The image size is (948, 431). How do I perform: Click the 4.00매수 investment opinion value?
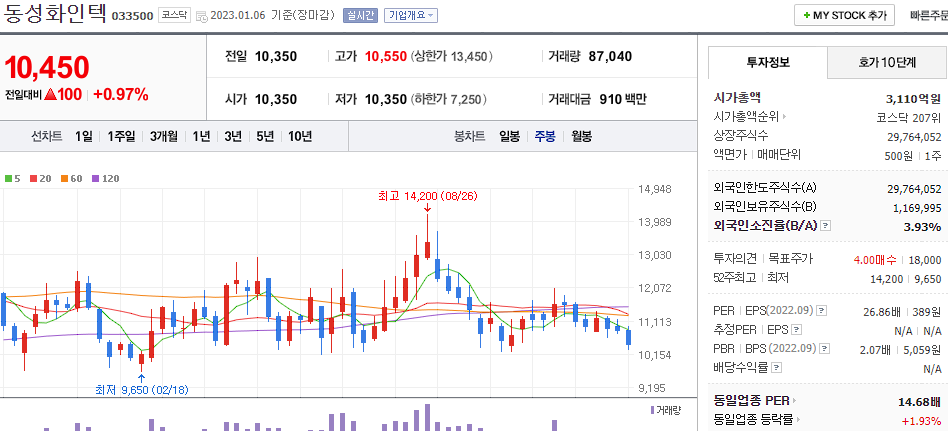[877, 260]
